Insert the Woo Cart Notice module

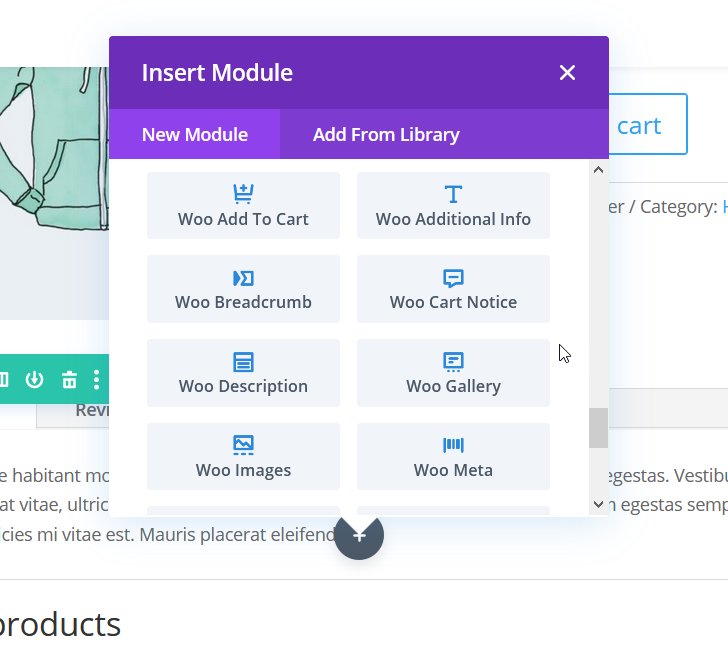(453, 289)
